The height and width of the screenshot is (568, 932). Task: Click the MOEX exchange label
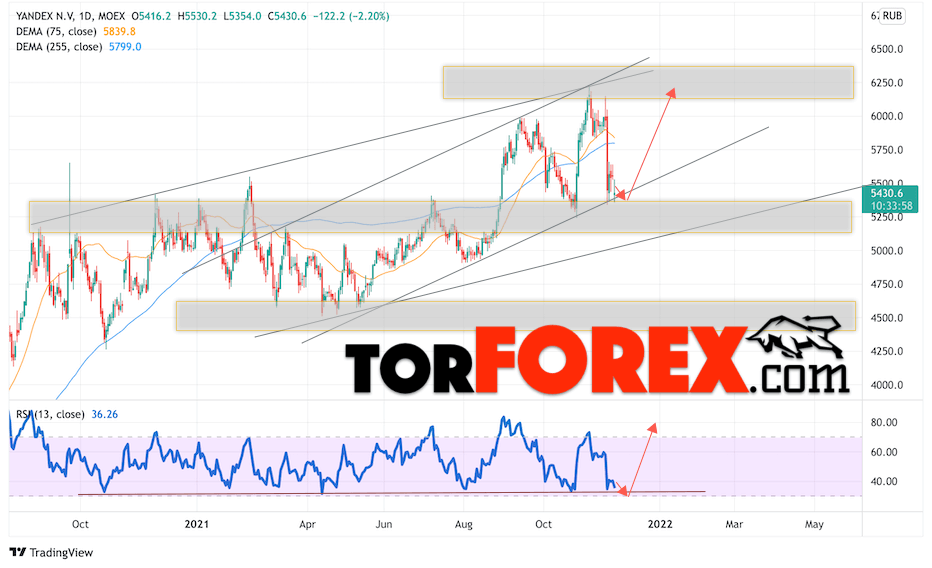click(x=112, y=16)
